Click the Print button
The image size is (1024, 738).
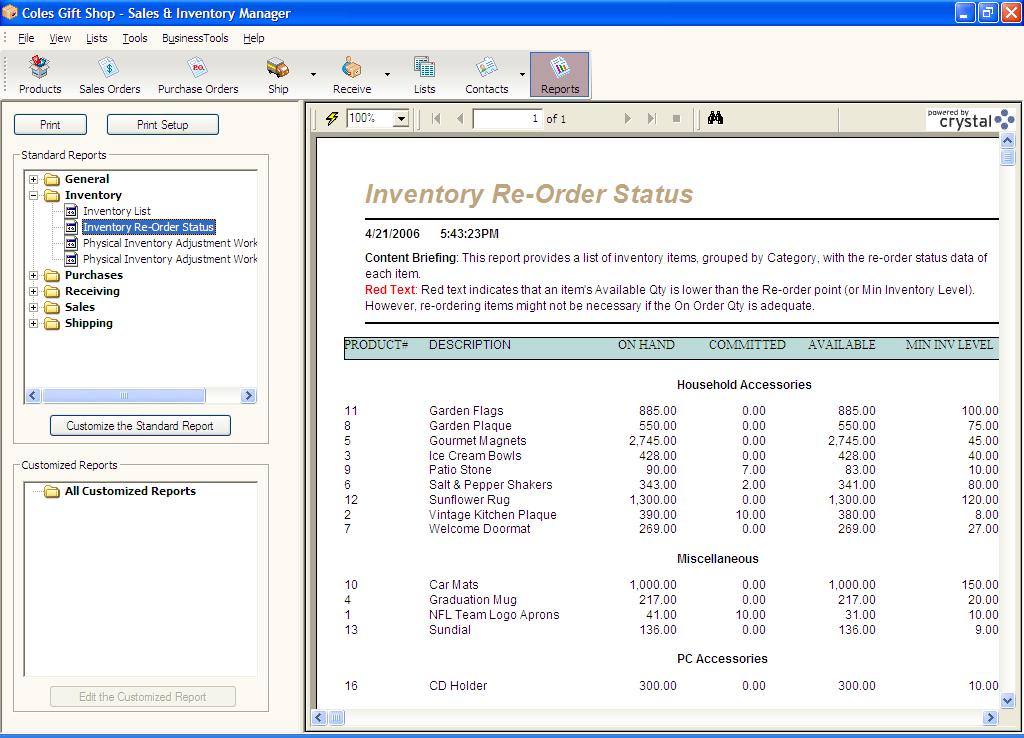click(x=50, y=125)
